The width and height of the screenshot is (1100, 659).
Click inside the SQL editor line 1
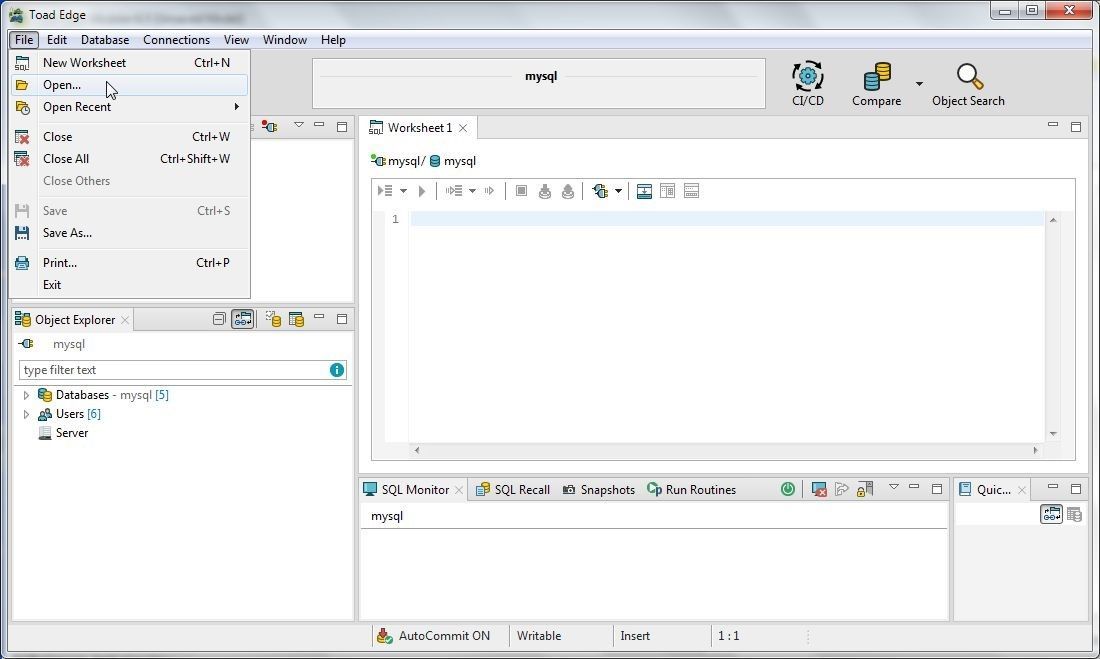pyautogui.click(x=727, y=219)
